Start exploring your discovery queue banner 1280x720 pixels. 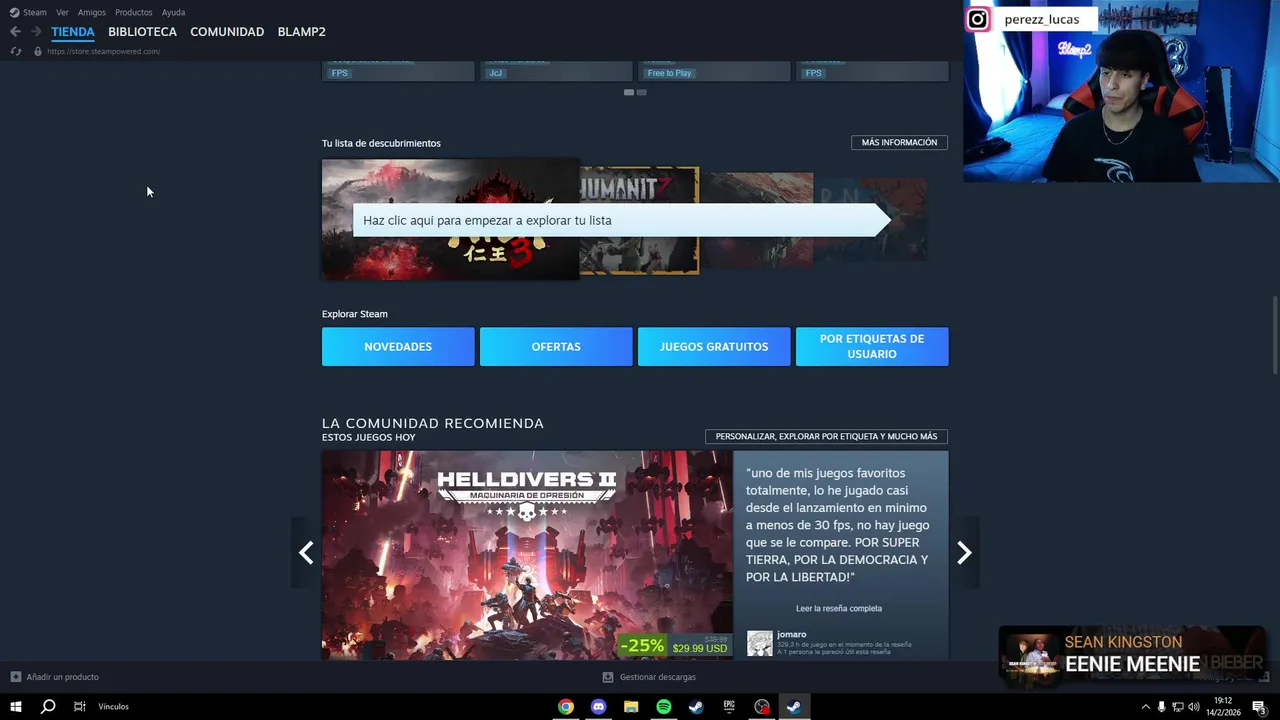621,220
